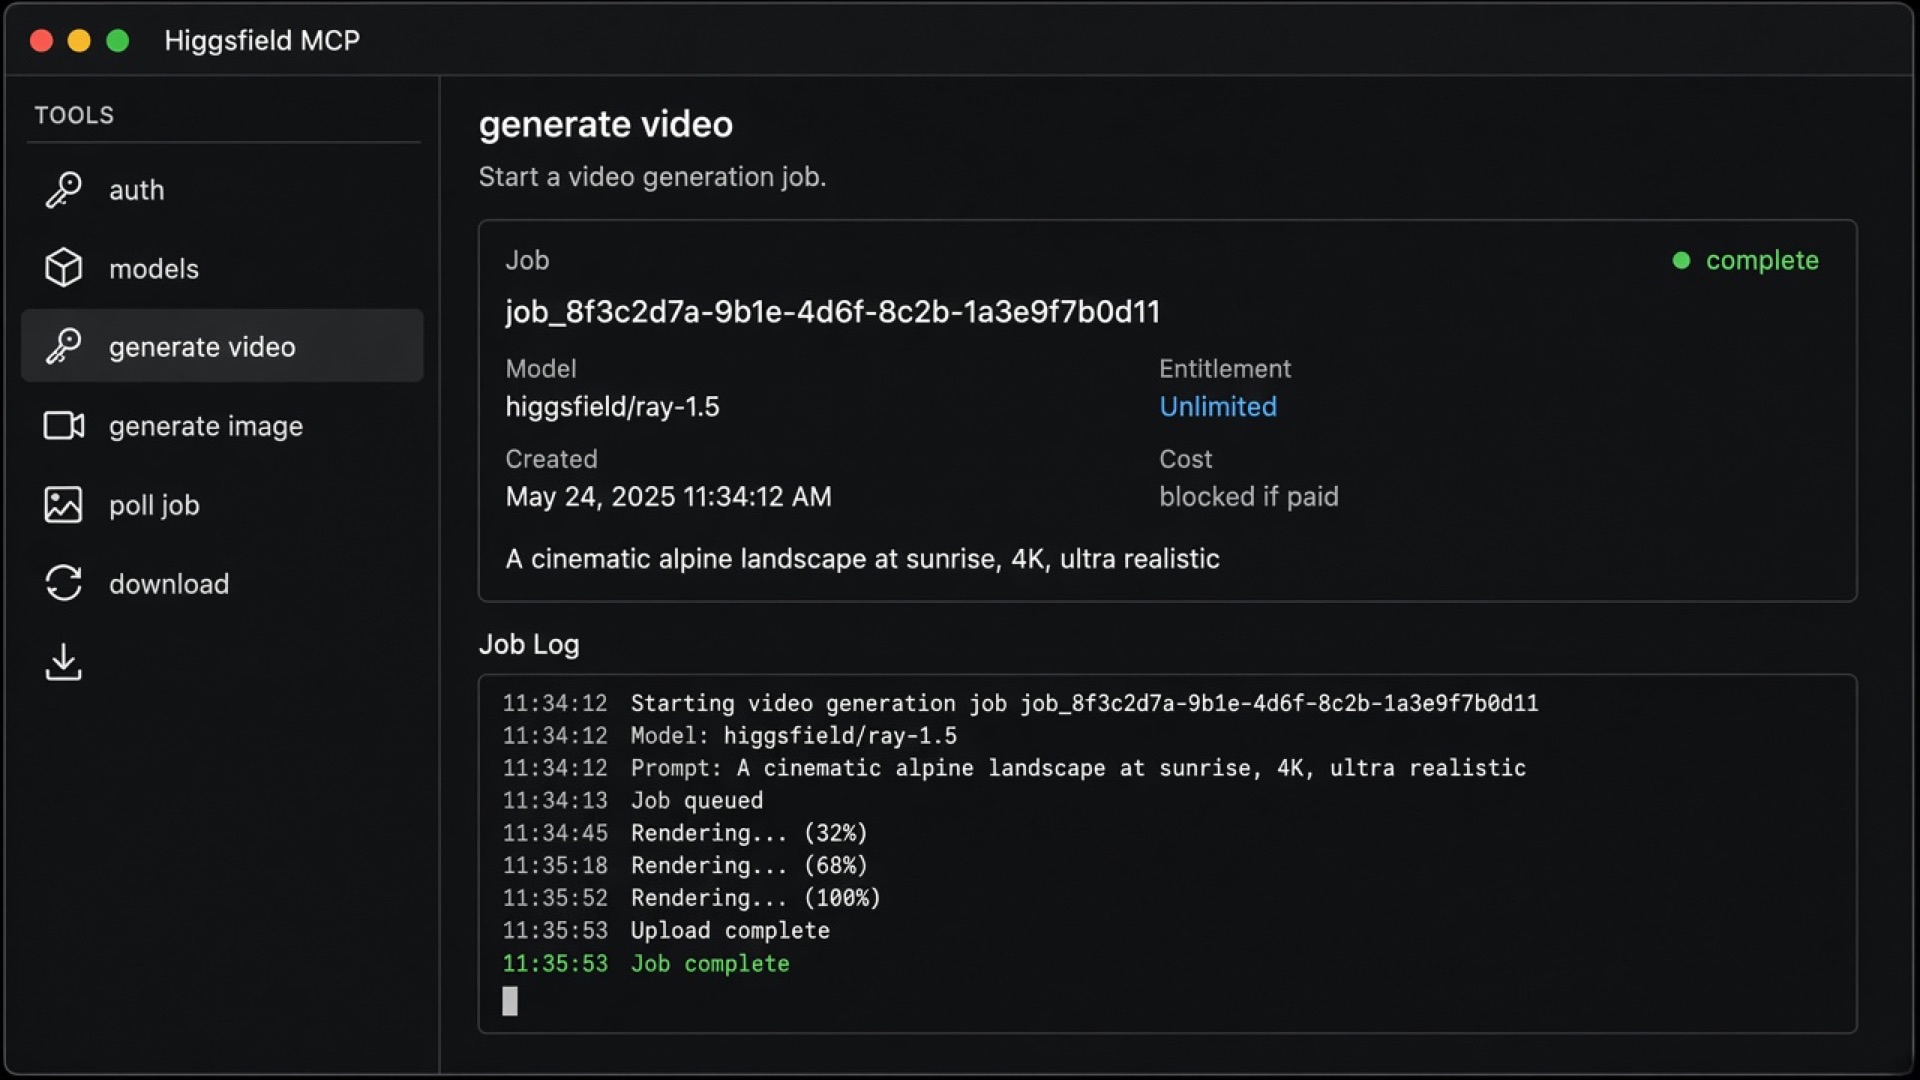The height and width of the screenshot is (1080, 1920).
Task: Click the 'Starting video generation job' log line
Action: coord(1020,703)
